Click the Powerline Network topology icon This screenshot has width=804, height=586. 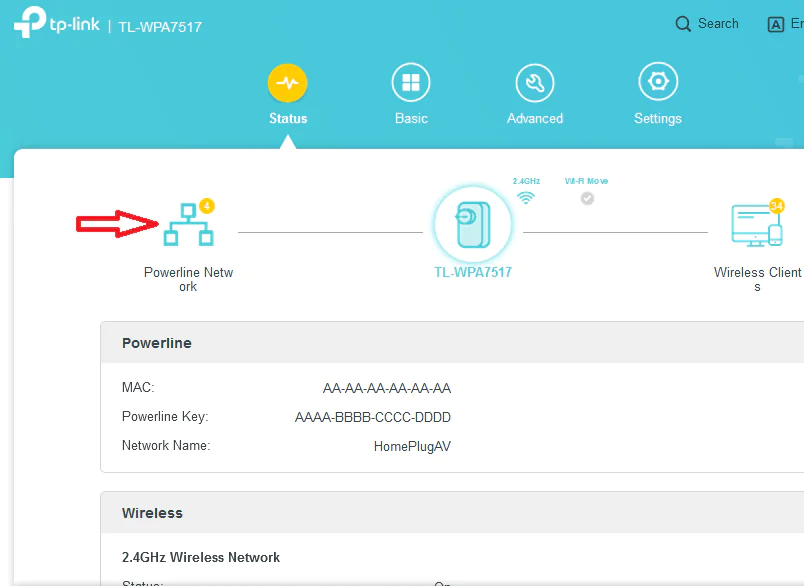coord(189,222)
